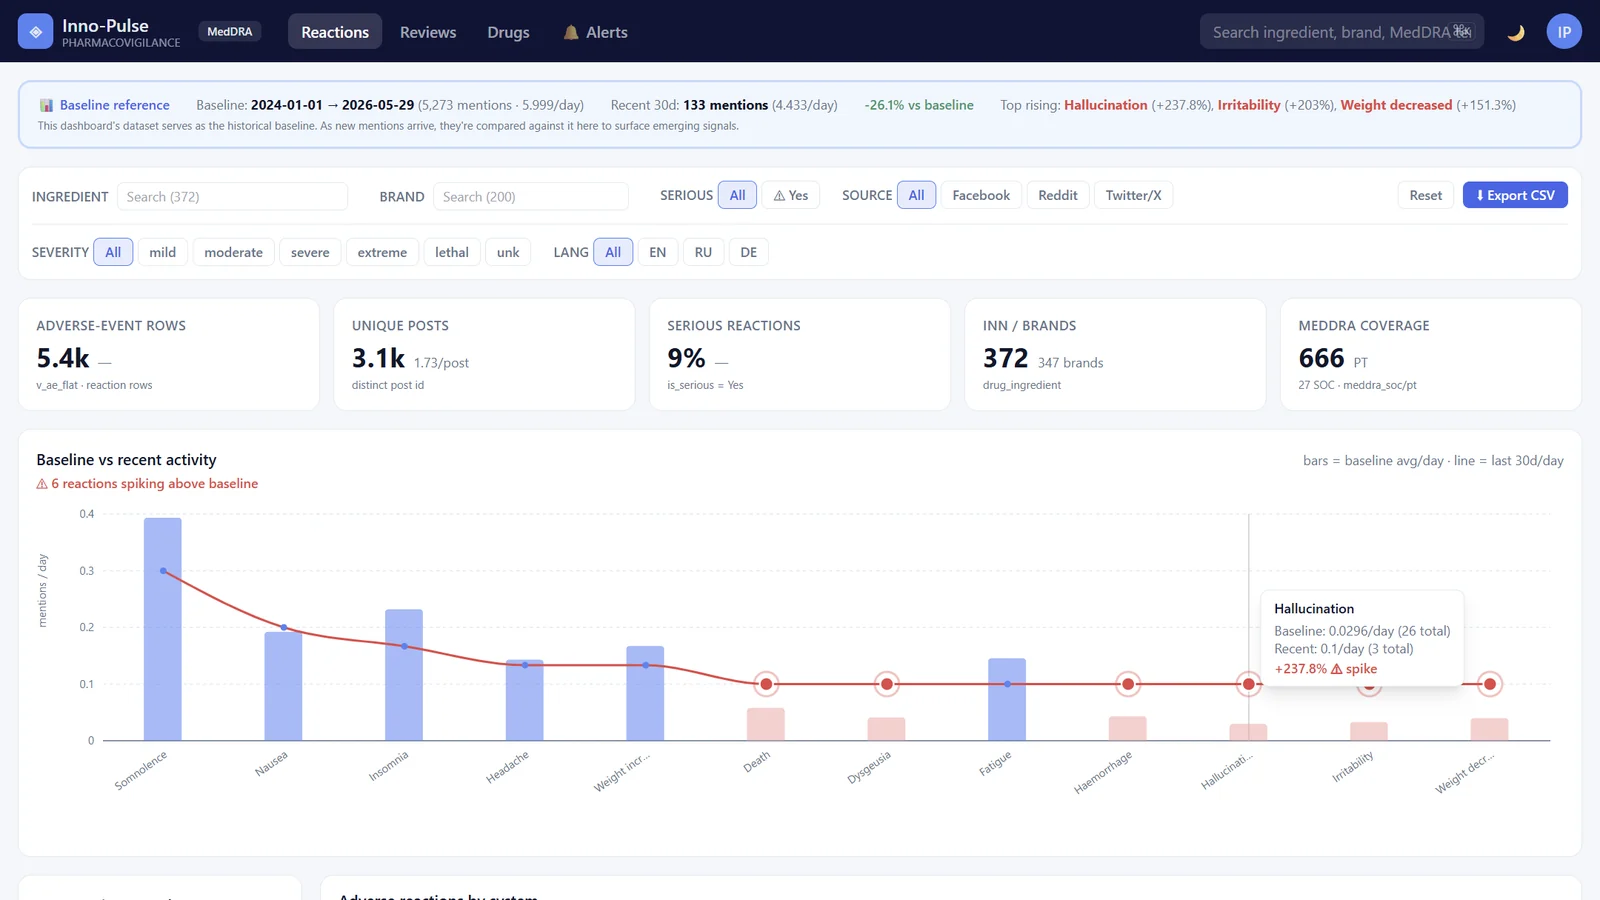The width and height of the screenshot is (1600, 900).
Task: Set language filter to RU
Action: point(703,252)
